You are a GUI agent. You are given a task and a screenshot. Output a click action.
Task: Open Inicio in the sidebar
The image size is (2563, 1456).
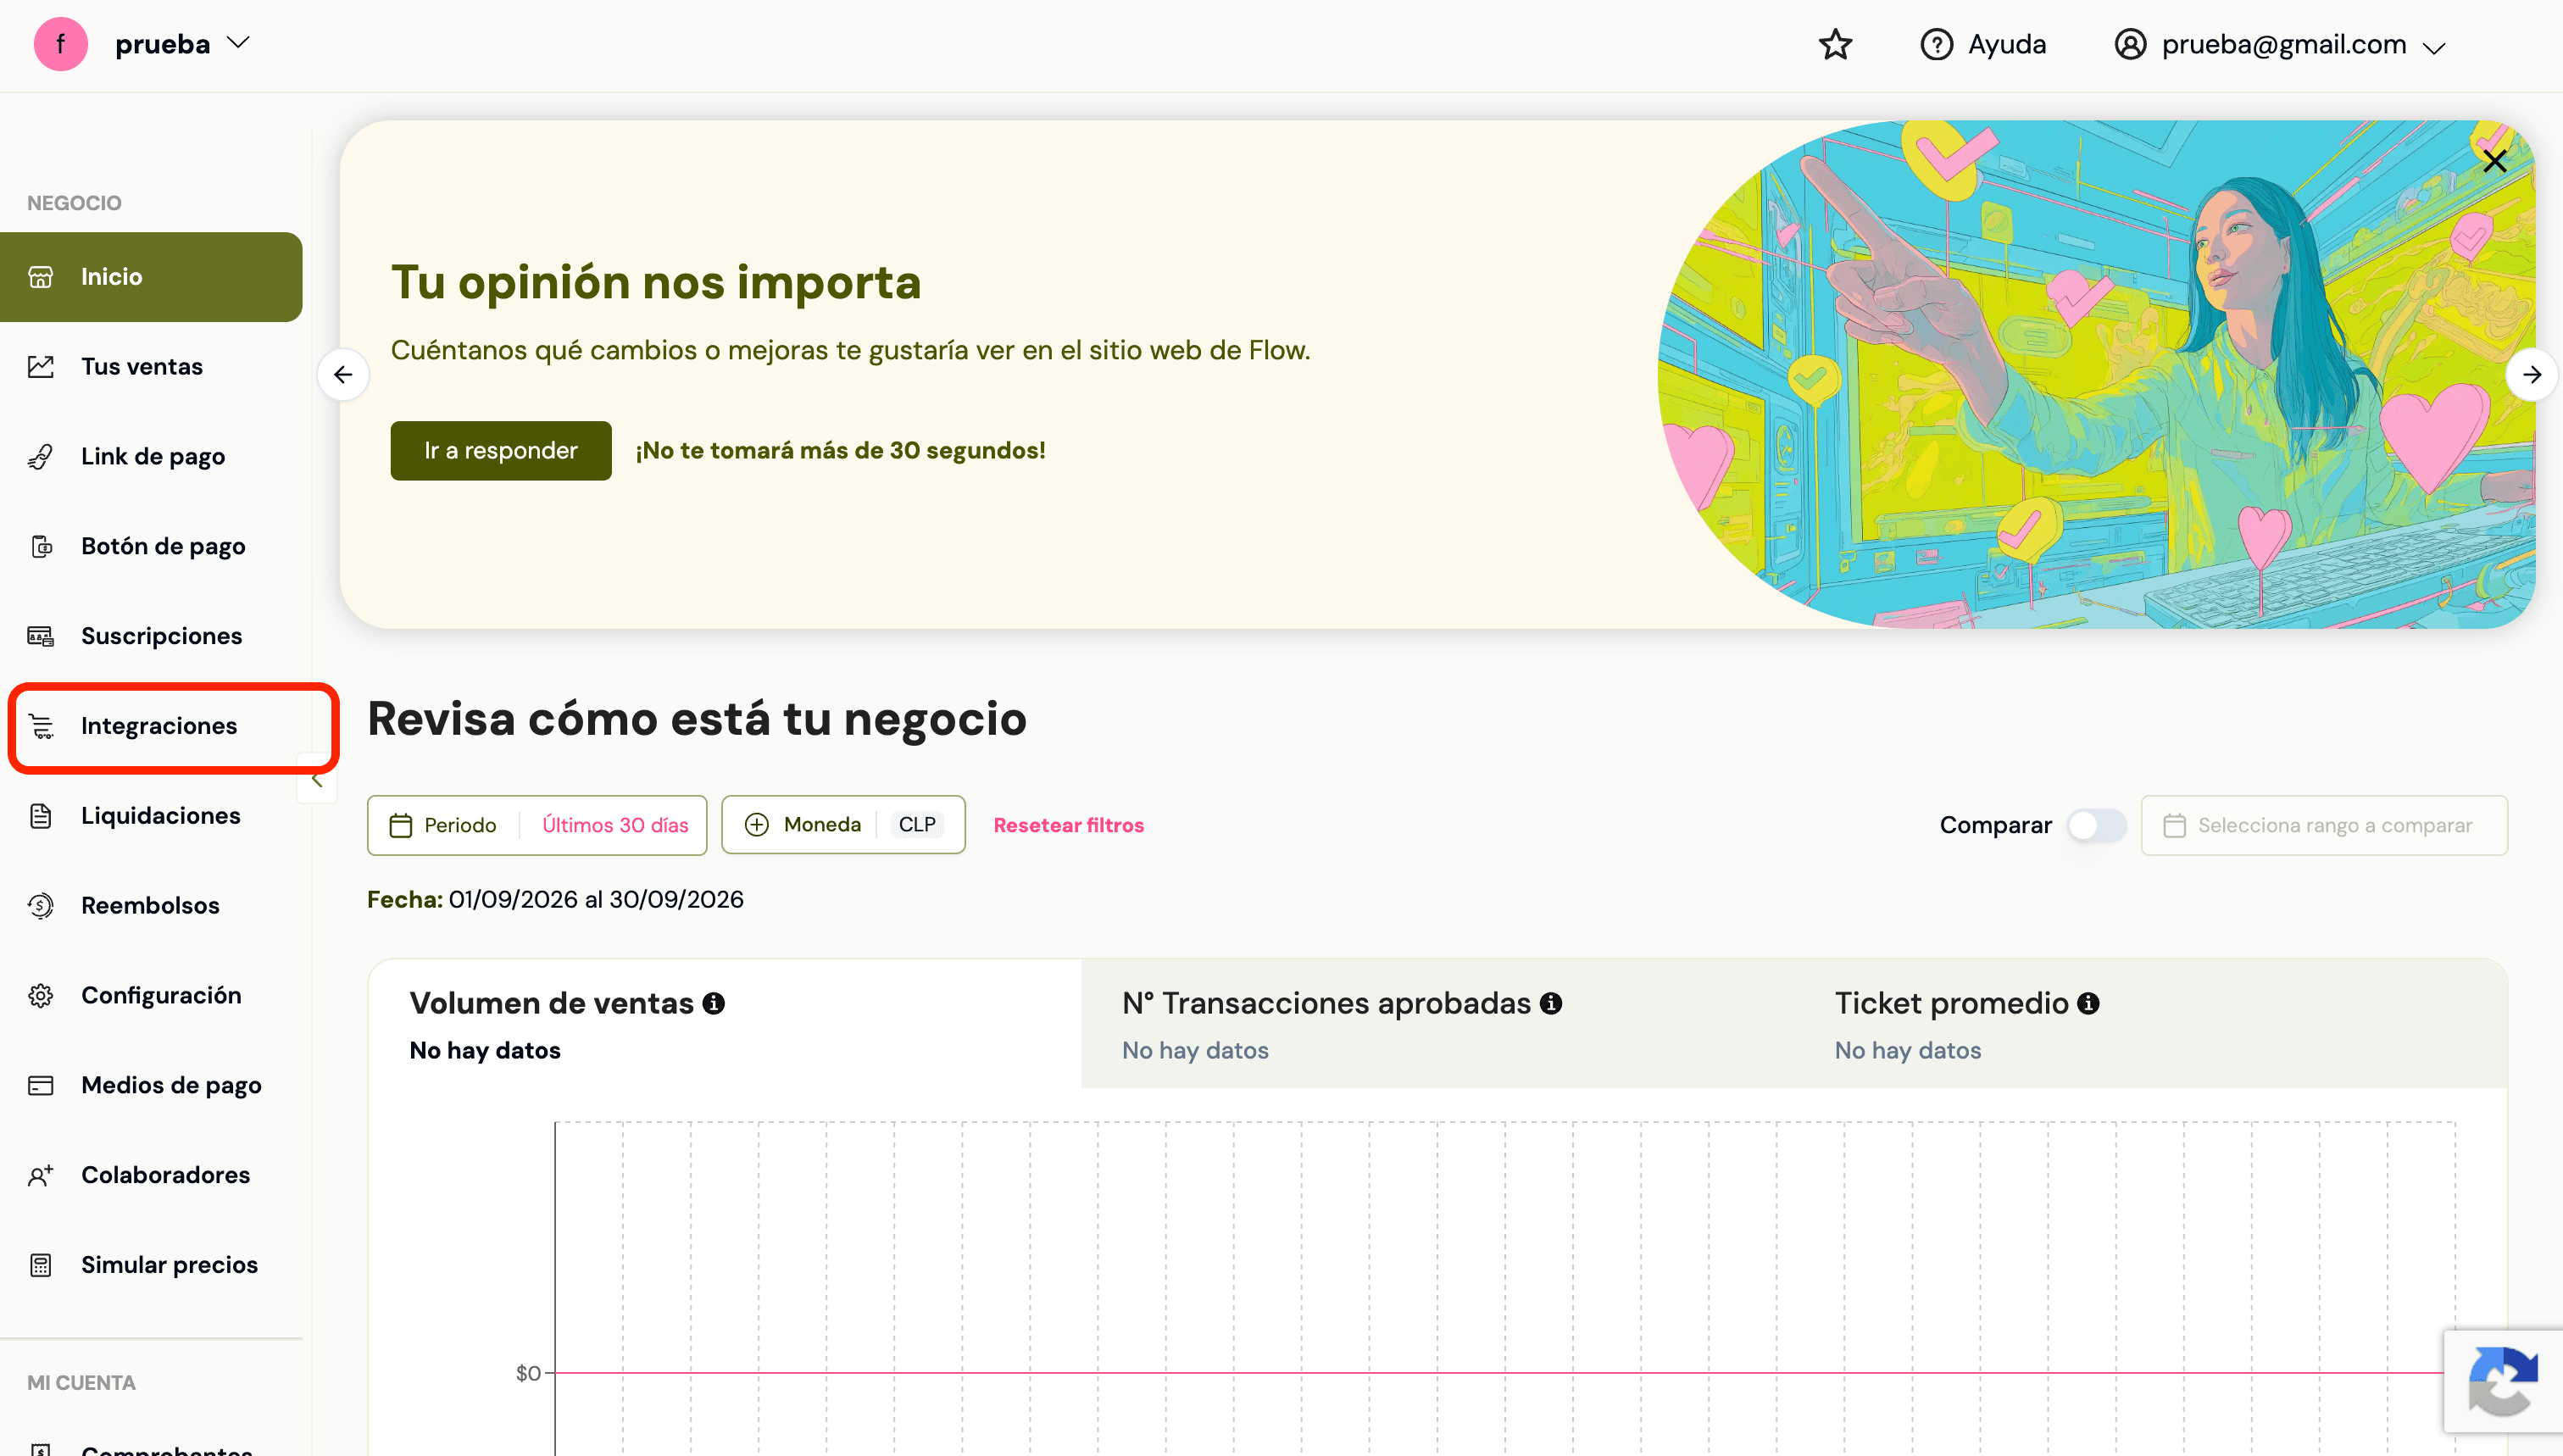coord(151,277)
